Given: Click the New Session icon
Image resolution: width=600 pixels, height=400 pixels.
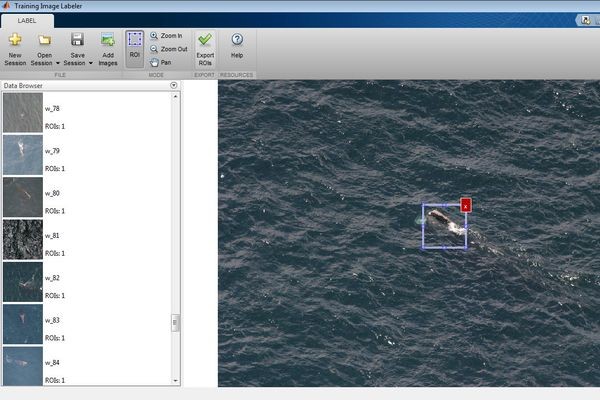Looking at the screenshot, I should (15, 40).
